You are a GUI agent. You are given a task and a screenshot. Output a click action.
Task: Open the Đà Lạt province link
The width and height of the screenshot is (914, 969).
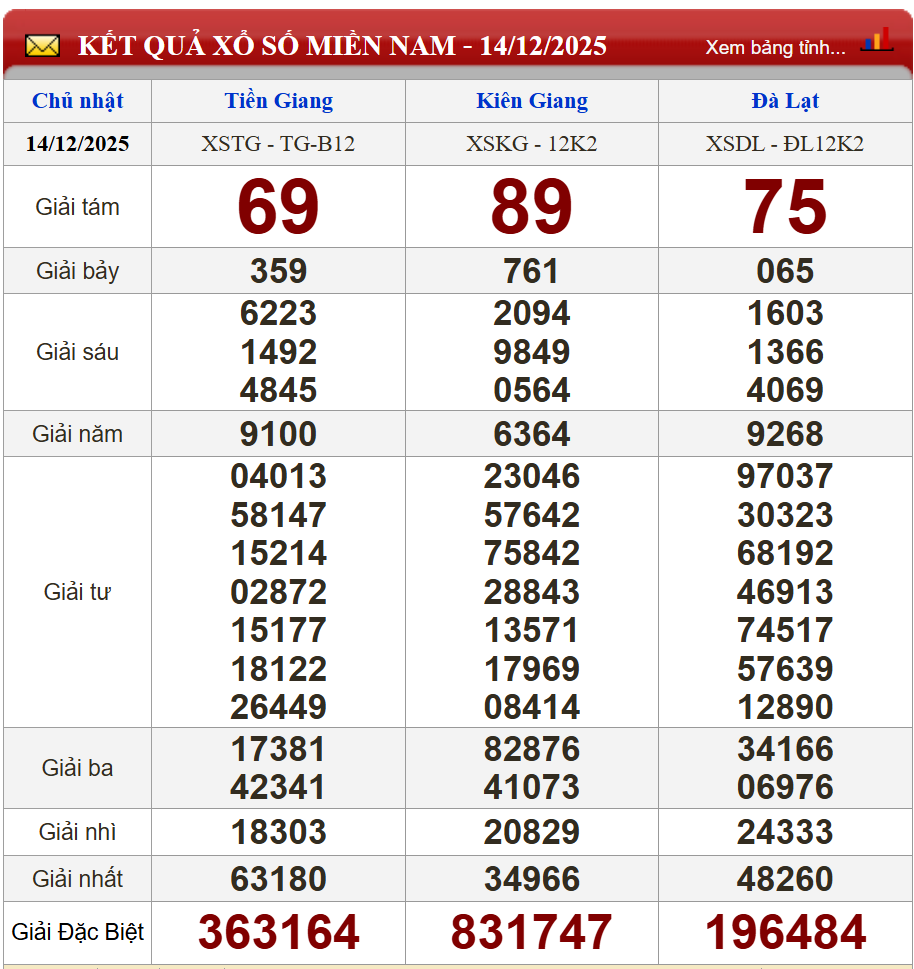coord(785,101)
